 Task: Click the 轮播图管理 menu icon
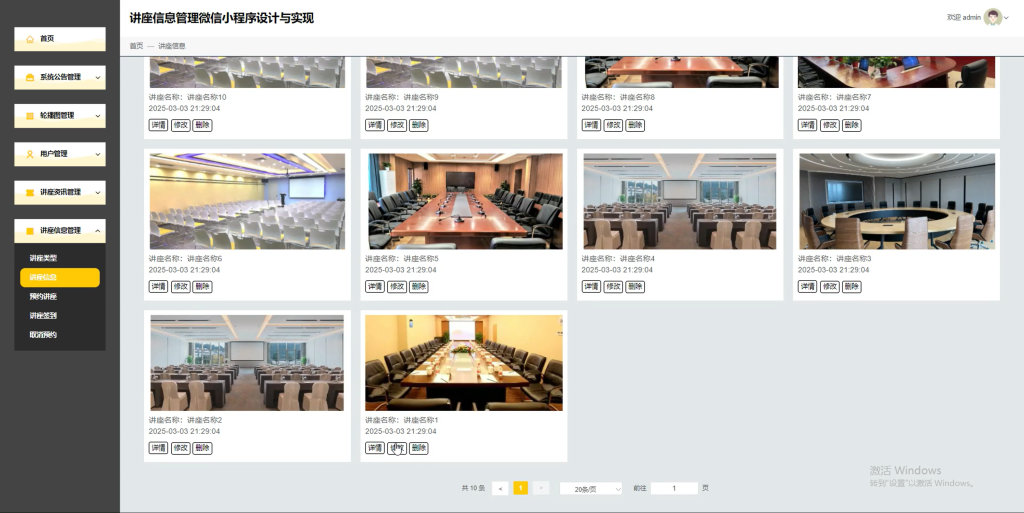pyautogui.click(x=30, y=116)
